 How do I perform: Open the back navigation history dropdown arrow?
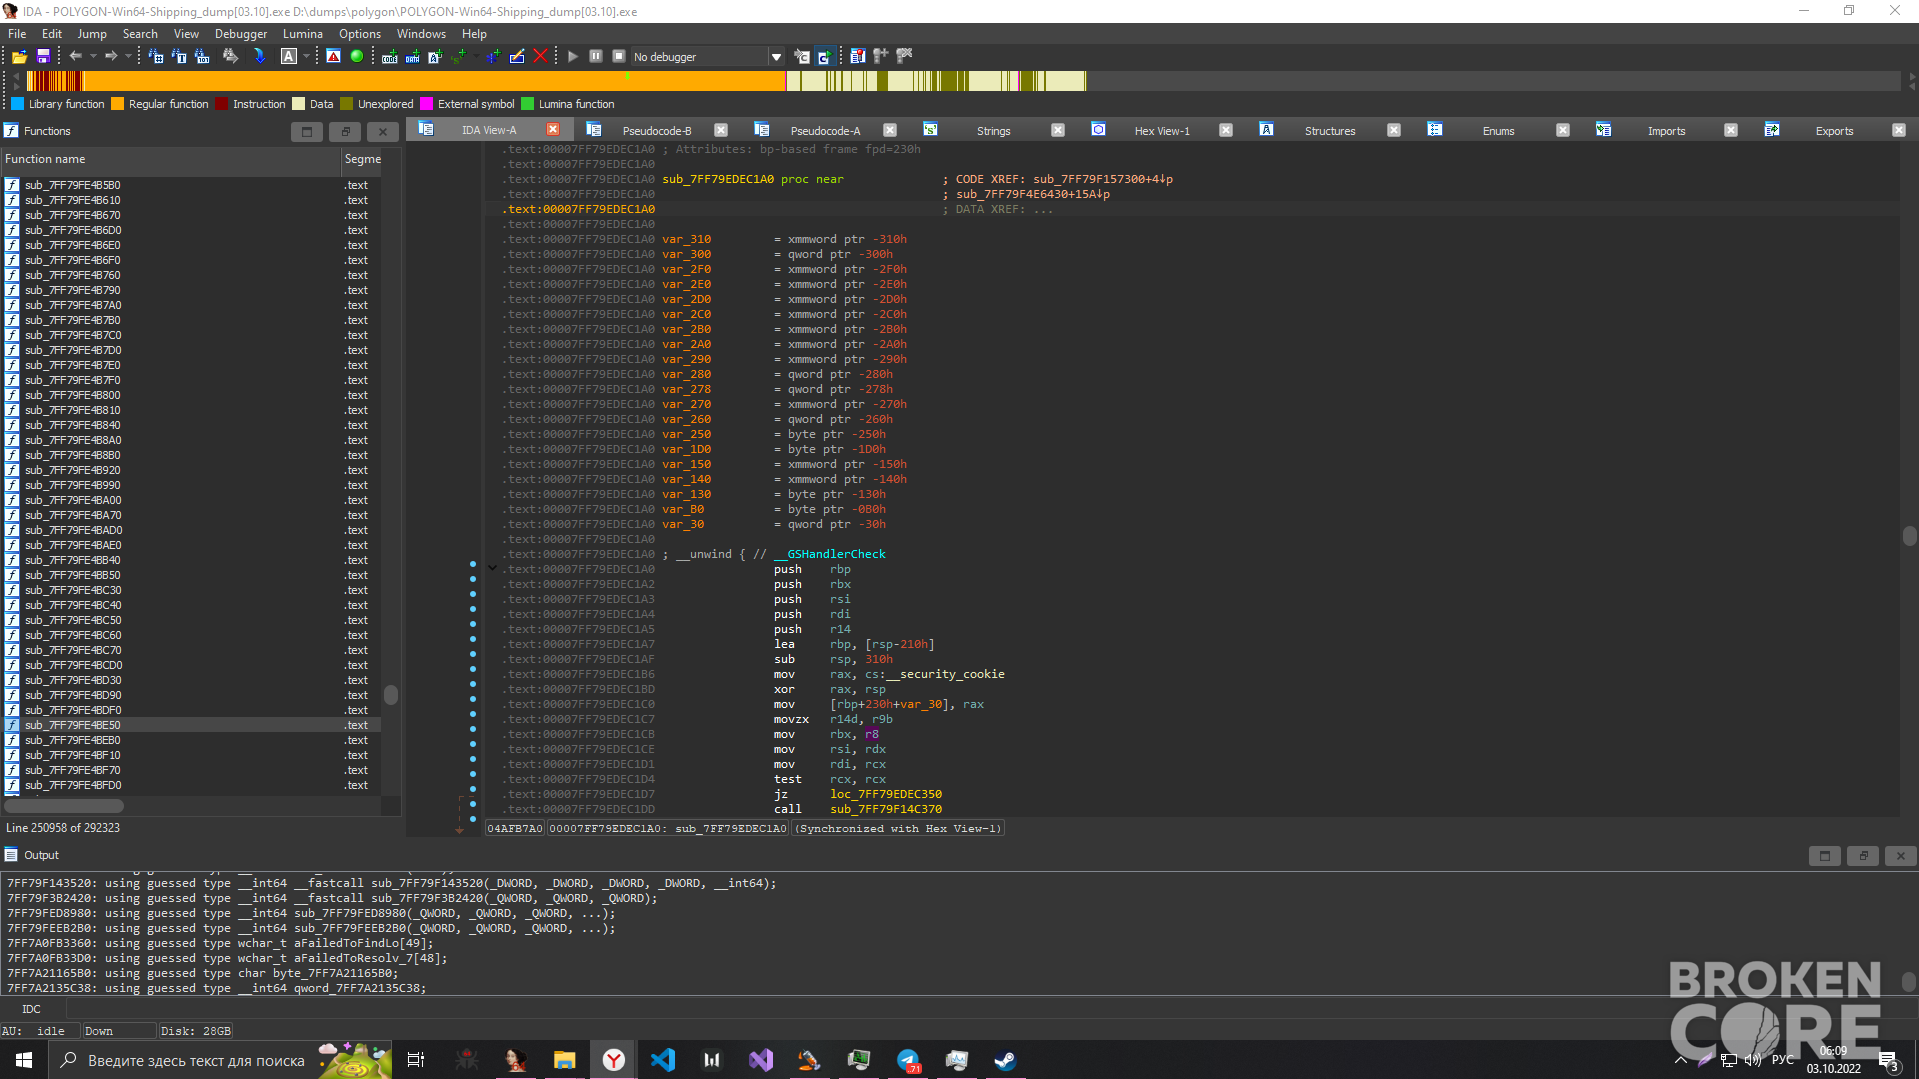click(92, 57)
